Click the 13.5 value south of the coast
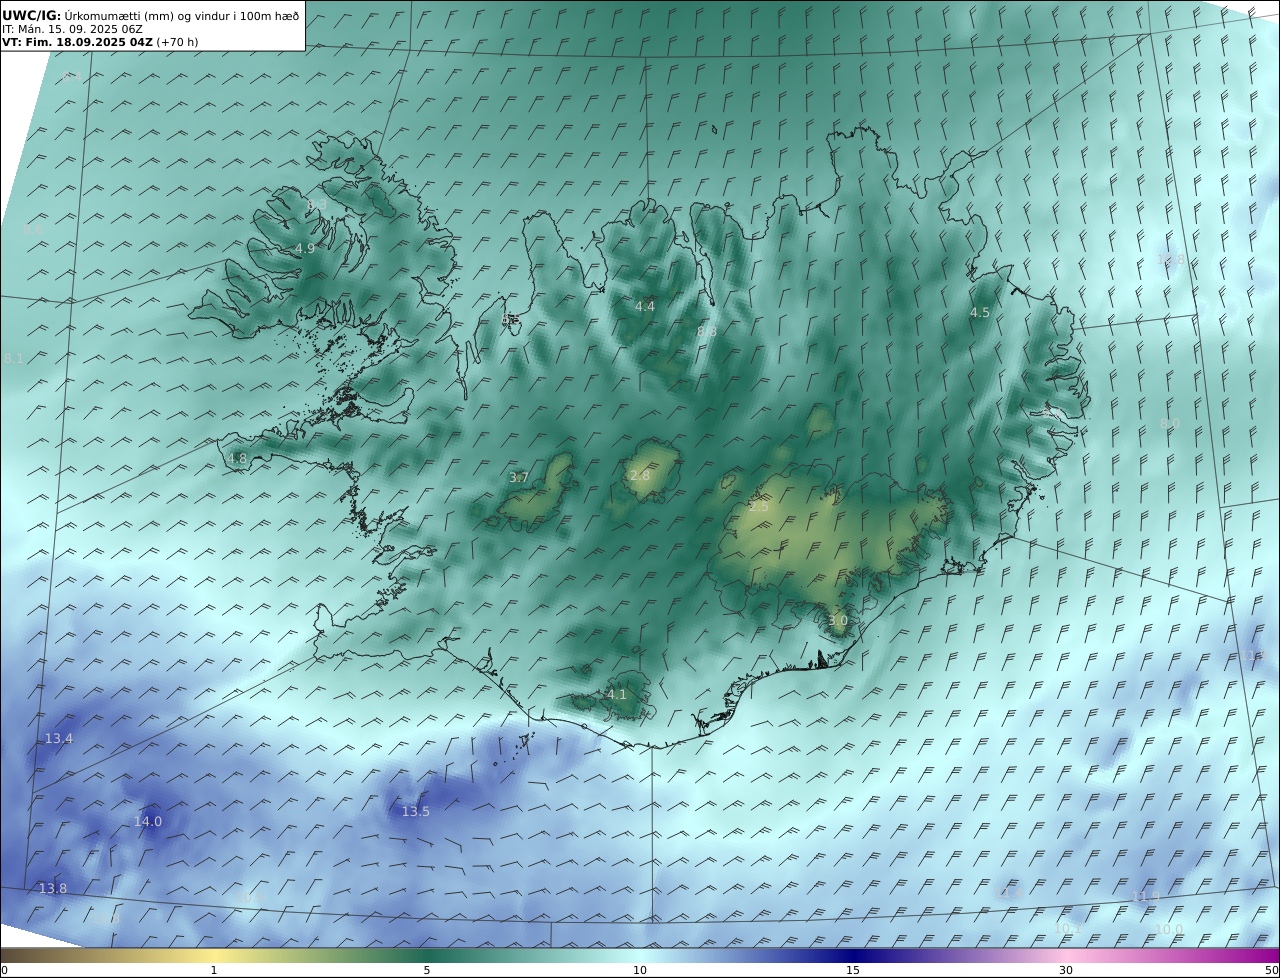Image resolution: width=1280 pixels, height=978 pixels. pyautogui.click(x=416, y=812)
